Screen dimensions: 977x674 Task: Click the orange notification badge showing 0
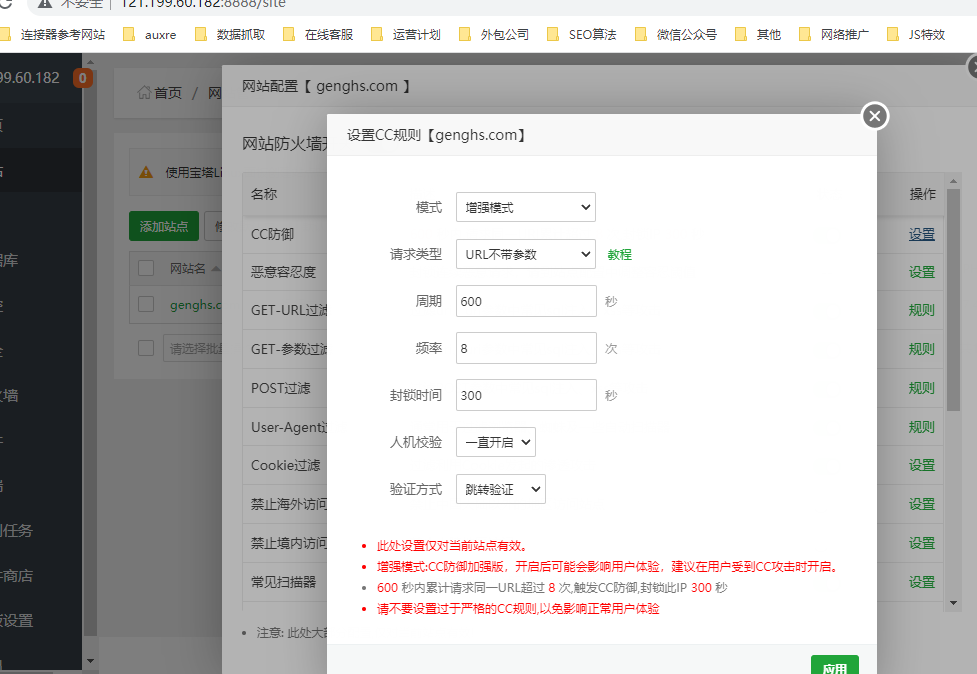tap(83, 78)
